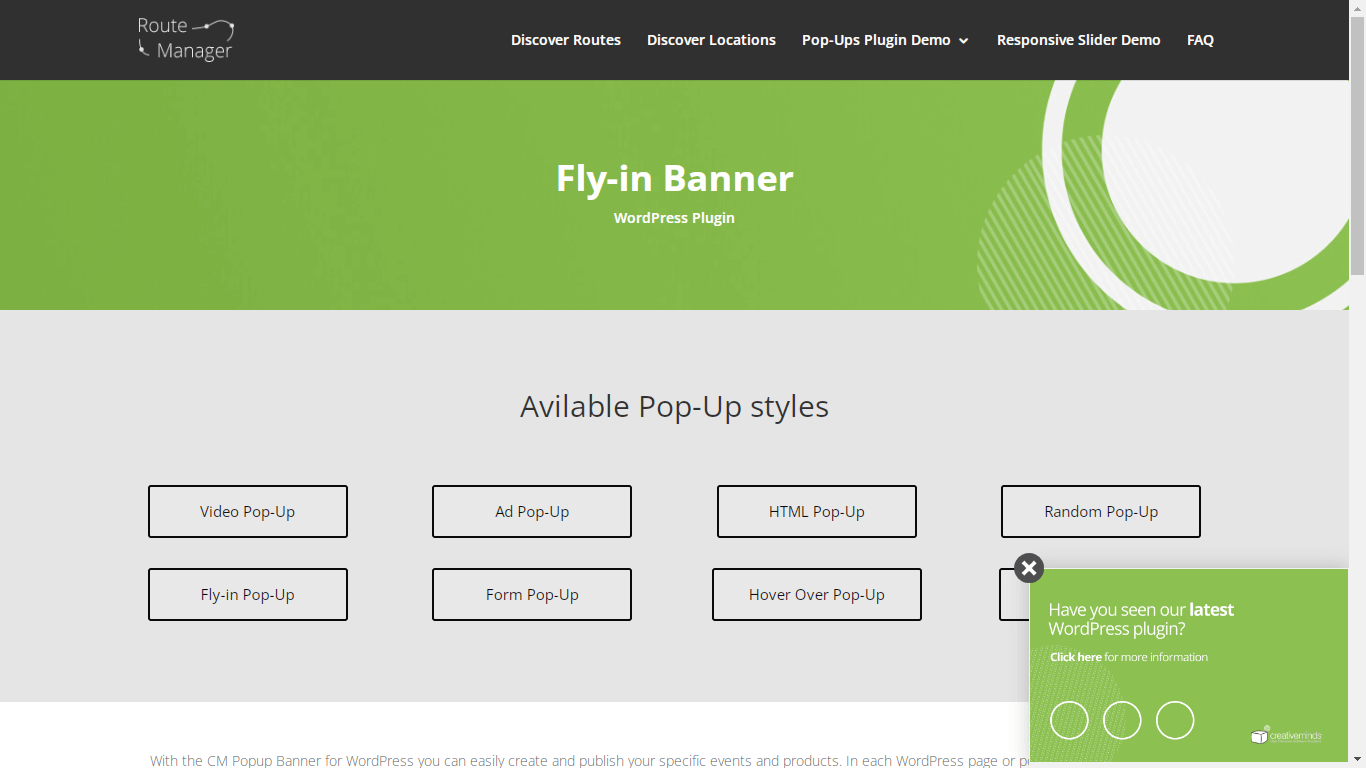Viewport: 1366px width, 768px height.
Task: Click the Video Pop-Up button
Action: 248,512
